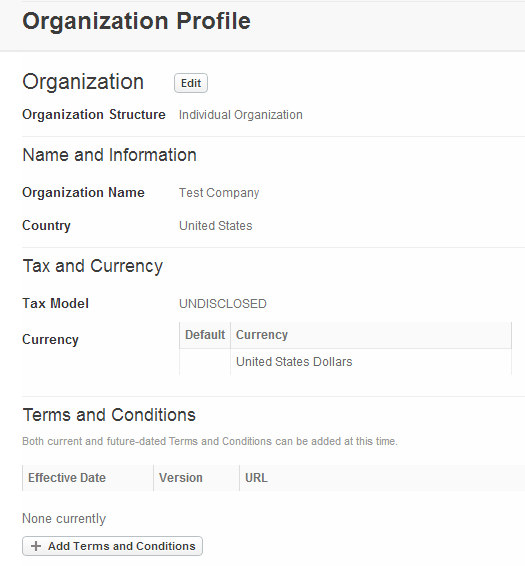Click the Organization Profile page title
The image size is (525, 566).
pos(136,21)
